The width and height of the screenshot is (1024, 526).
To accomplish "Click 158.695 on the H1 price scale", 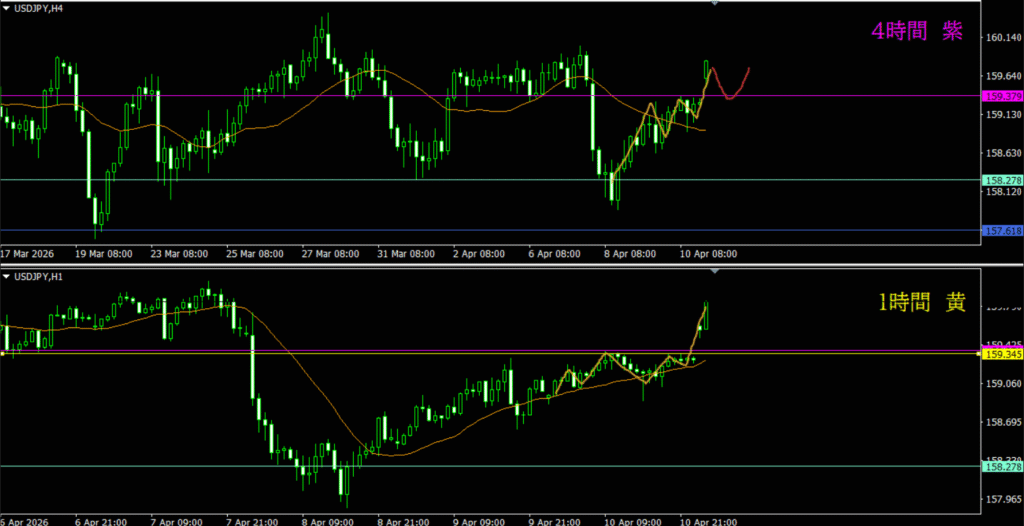I will (x=1002, y=422).
